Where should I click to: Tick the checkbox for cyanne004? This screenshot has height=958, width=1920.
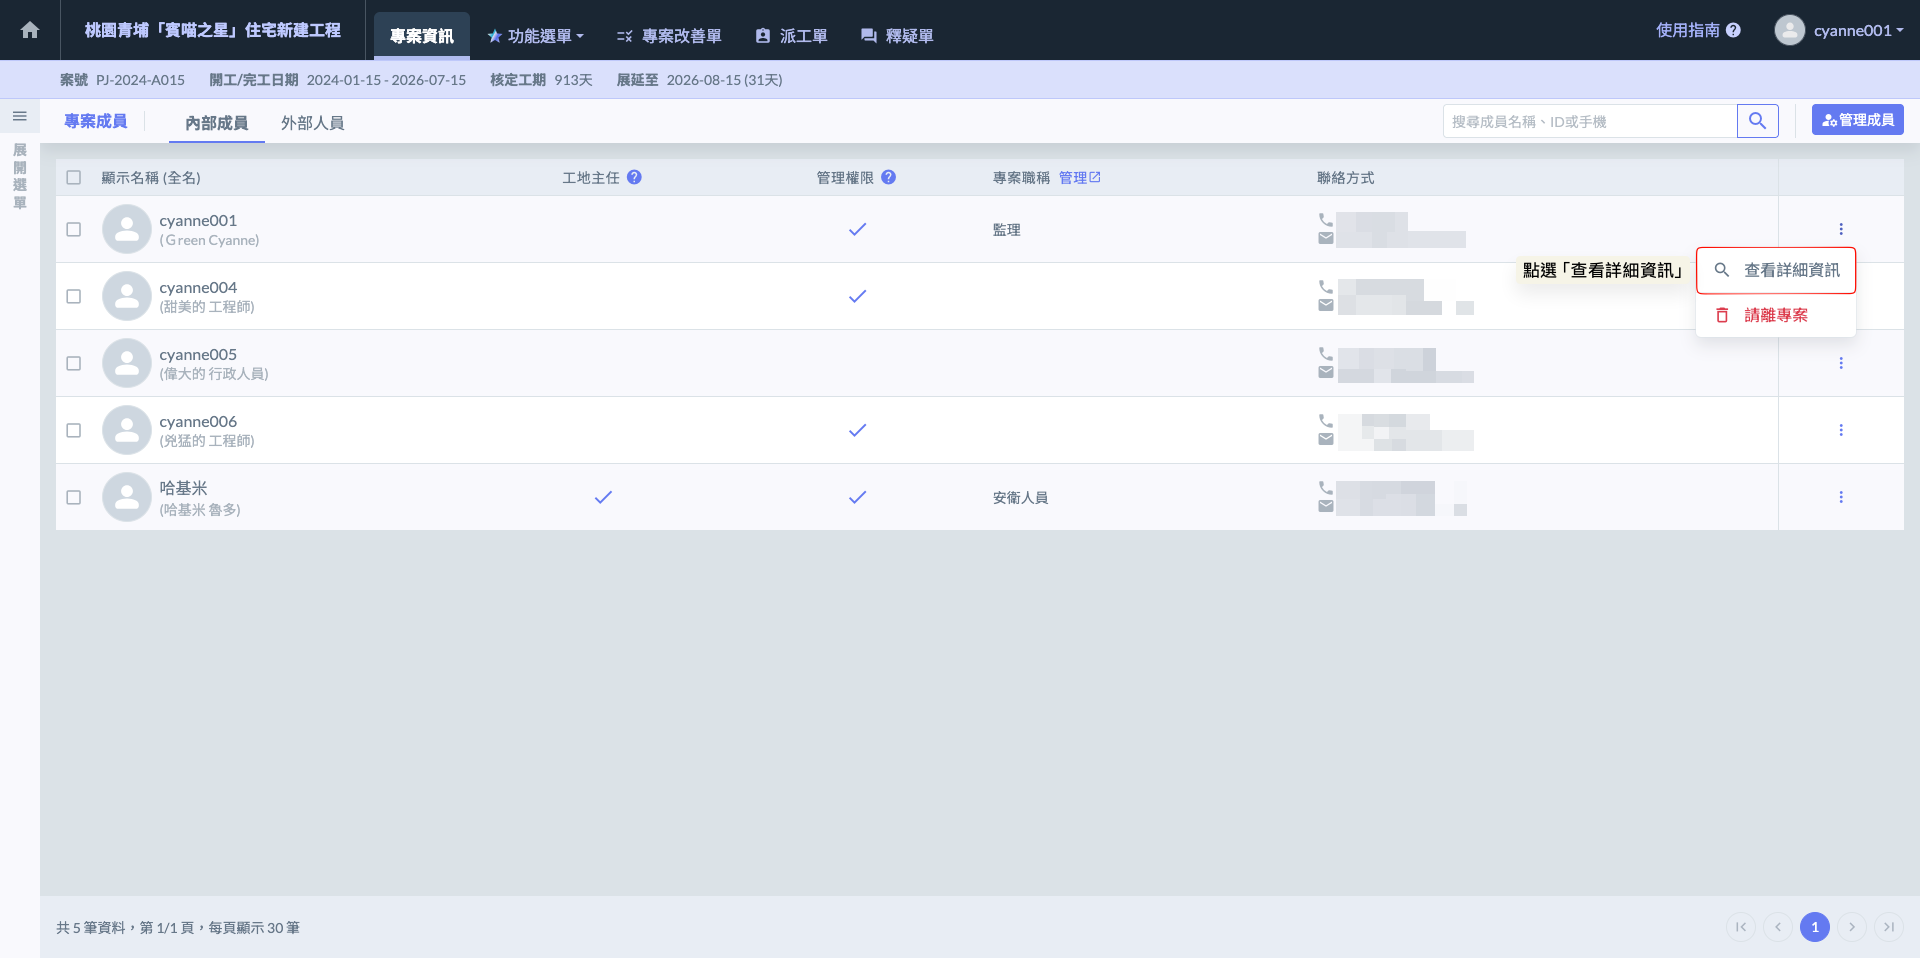pos(74,296)
